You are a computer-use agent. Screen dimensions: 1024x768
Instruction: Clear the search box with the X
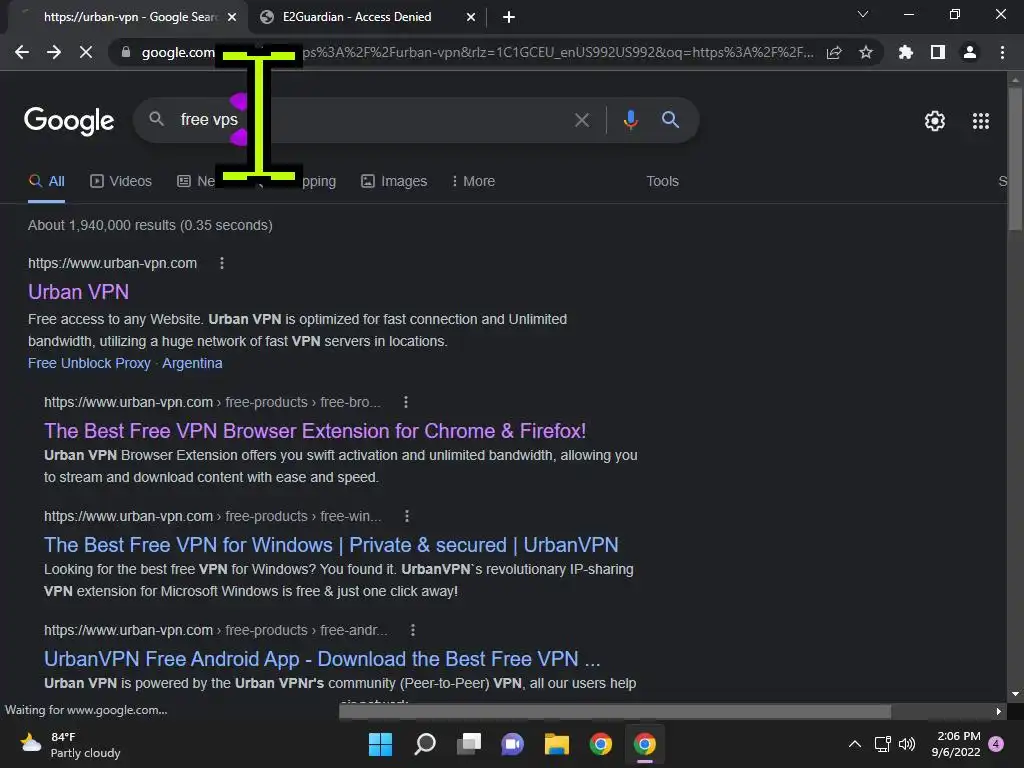click(582, 120)
